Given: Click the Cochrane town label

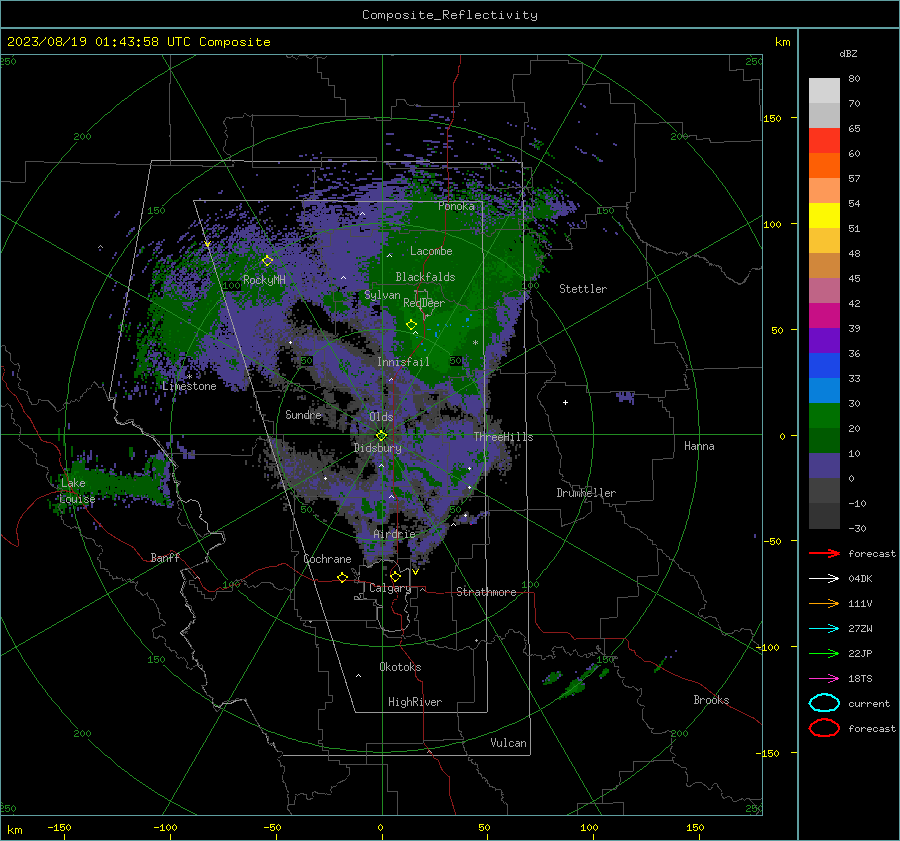Looking at the screenshot, I should pos(327,559).
